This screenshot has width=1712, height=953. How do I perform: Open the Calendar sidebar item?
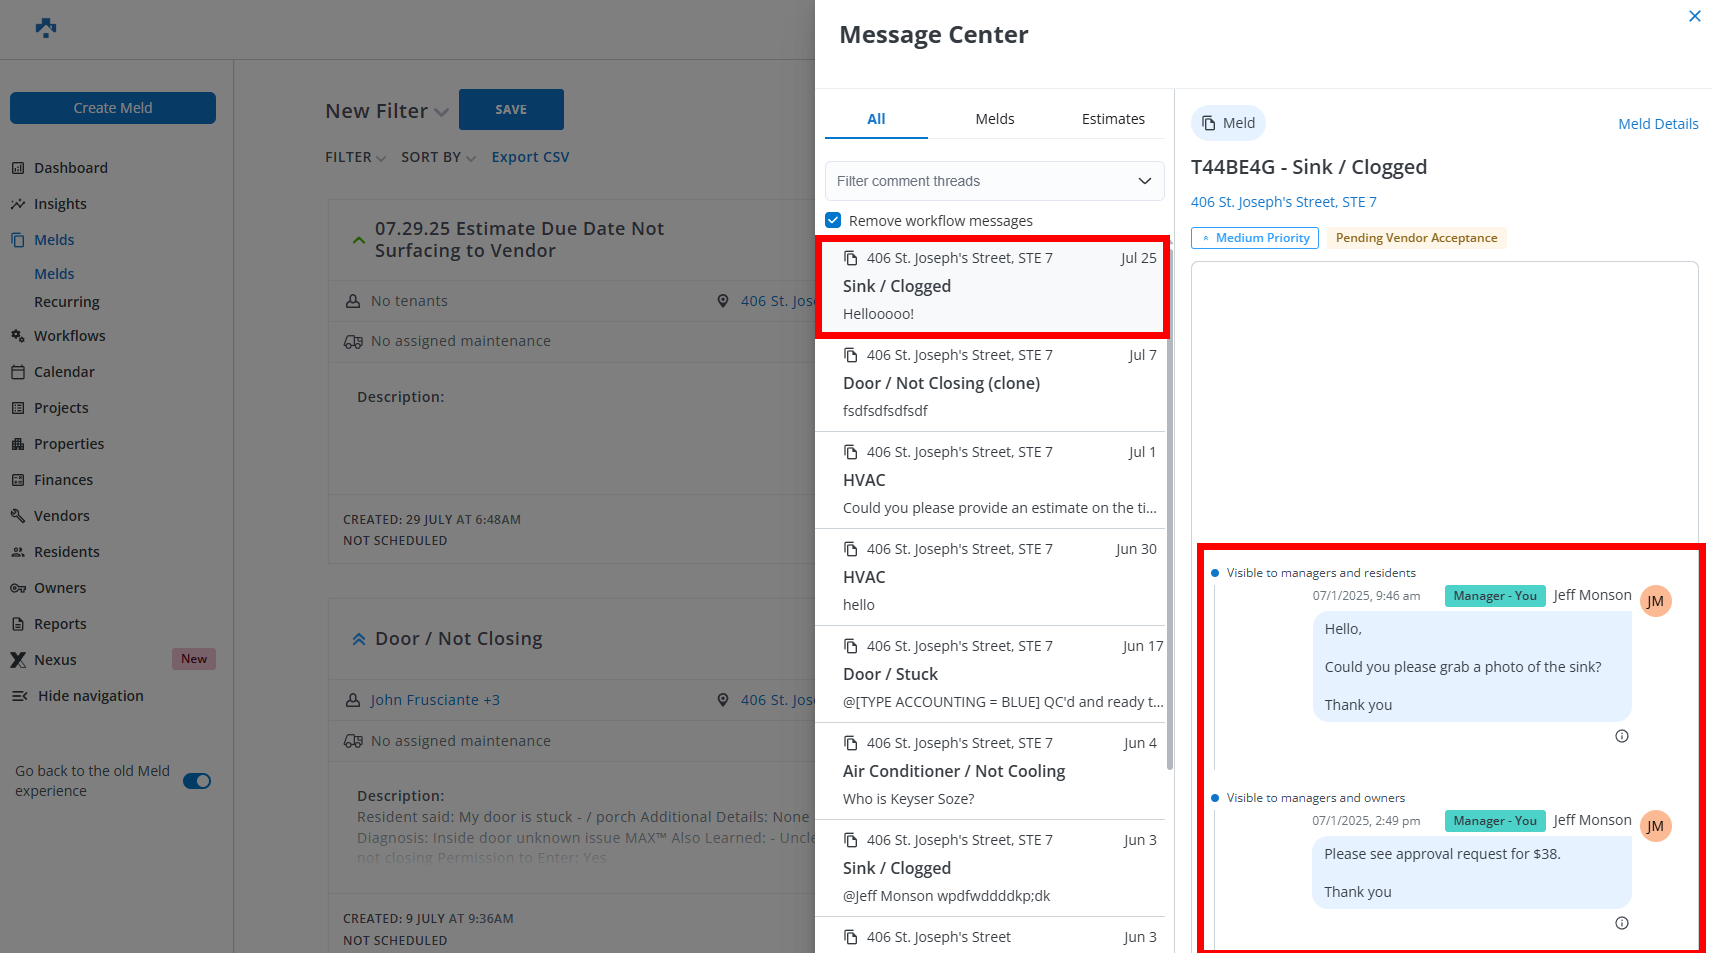(x=64, y=372)
